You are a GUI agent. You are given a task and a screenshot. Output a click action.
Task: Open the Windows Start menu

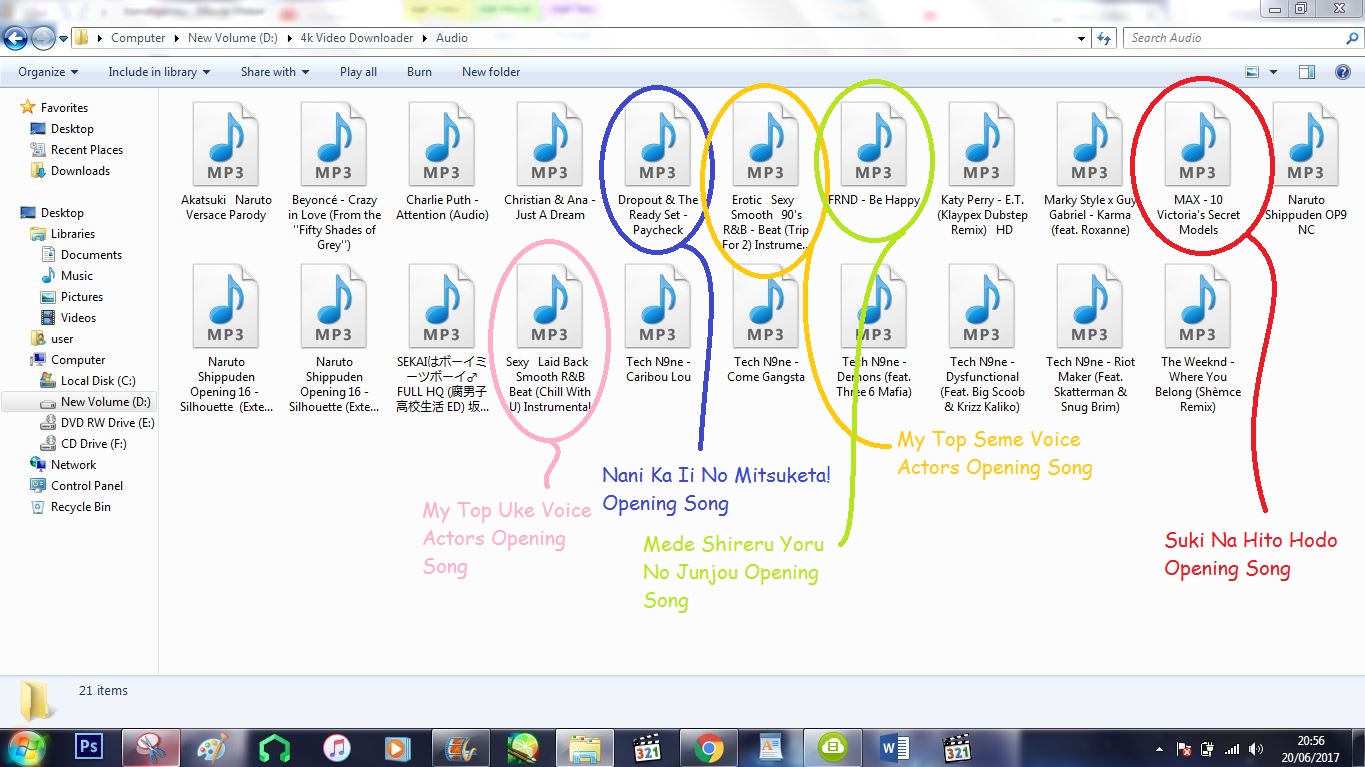point(27,747)
